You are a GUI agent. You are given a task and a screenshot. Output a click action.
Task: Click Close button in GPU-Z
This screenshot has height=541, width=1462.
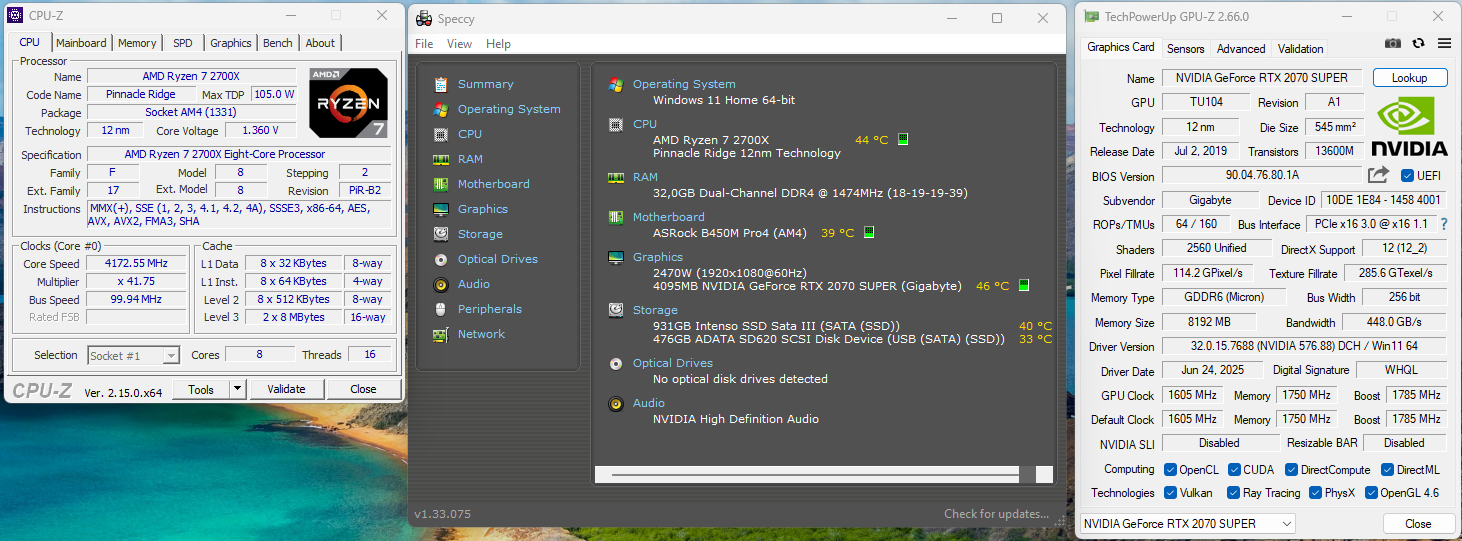tap(1418, 524)
